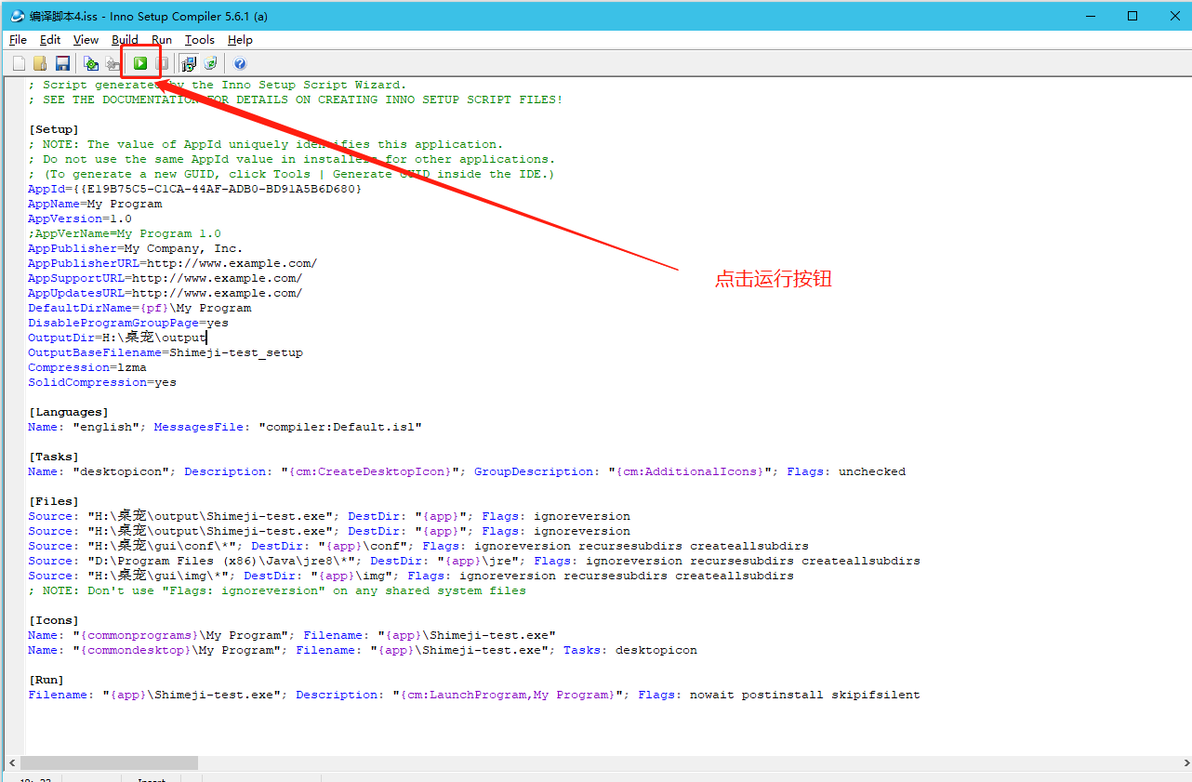Viewport: 1192px width, 782px height.
Task: Click the green Run button in toolbar
Action: tap(141, 64)
